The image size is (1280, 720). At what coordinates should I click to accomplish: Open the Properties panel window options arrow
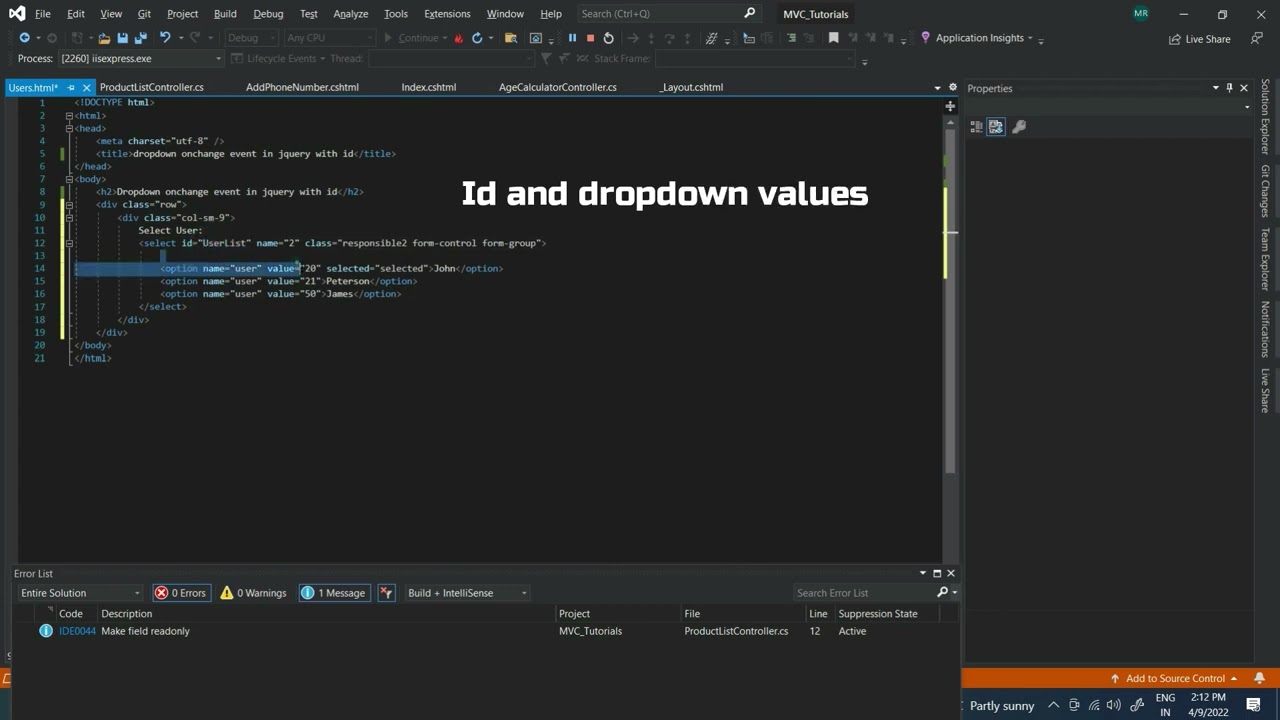(x=1216, y=88)
